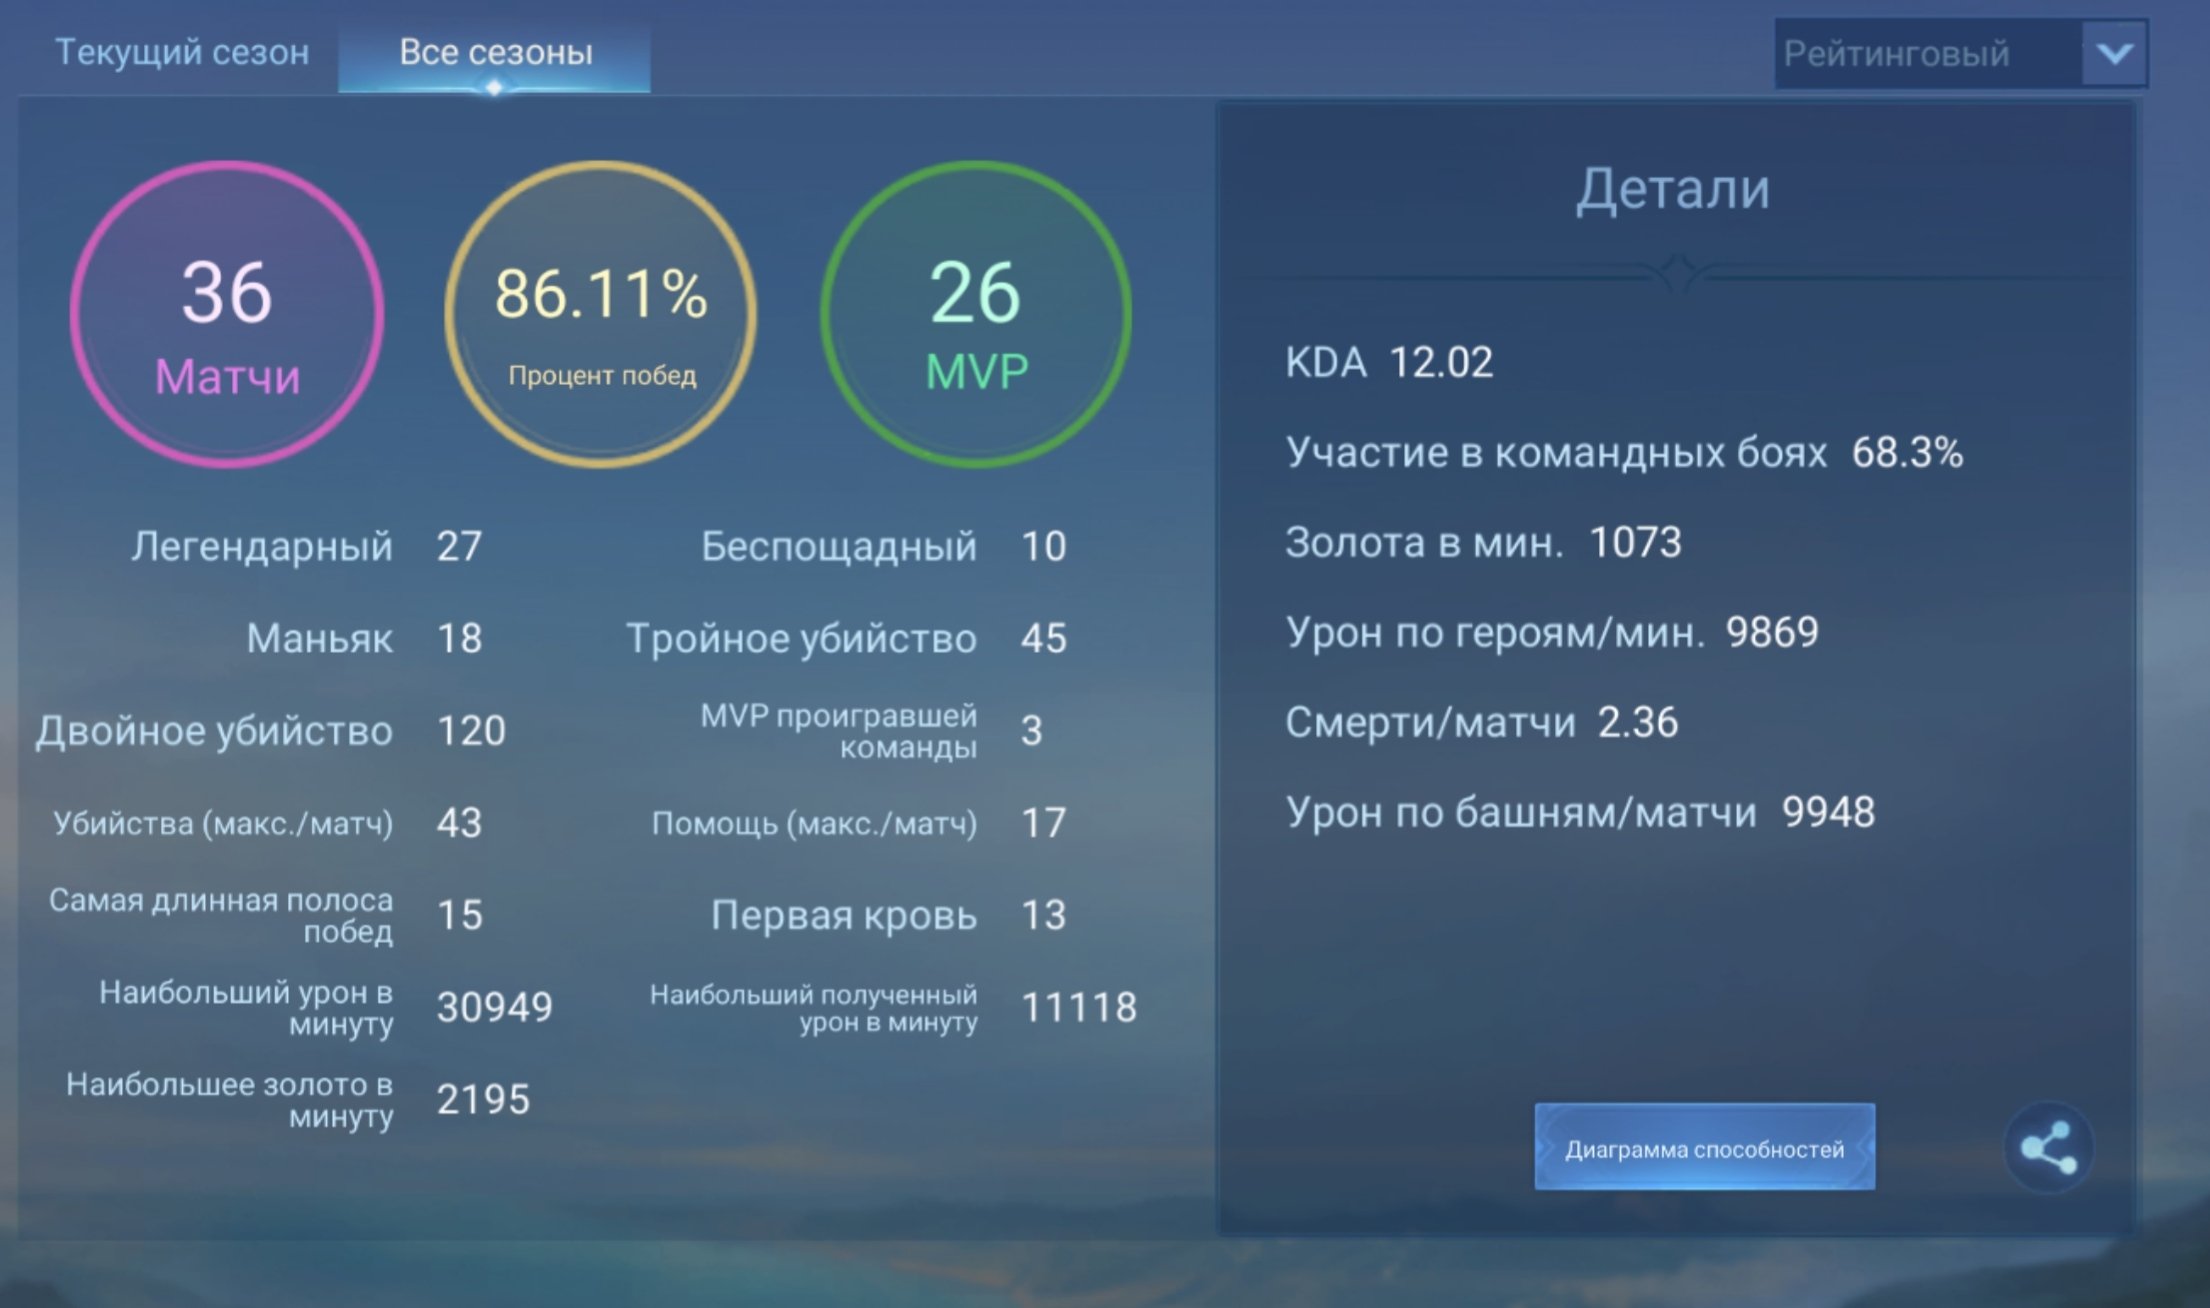Select the Урон по башням/матчи line
Viewport: 2210px width, 1308px height.
coord(1580,812)
